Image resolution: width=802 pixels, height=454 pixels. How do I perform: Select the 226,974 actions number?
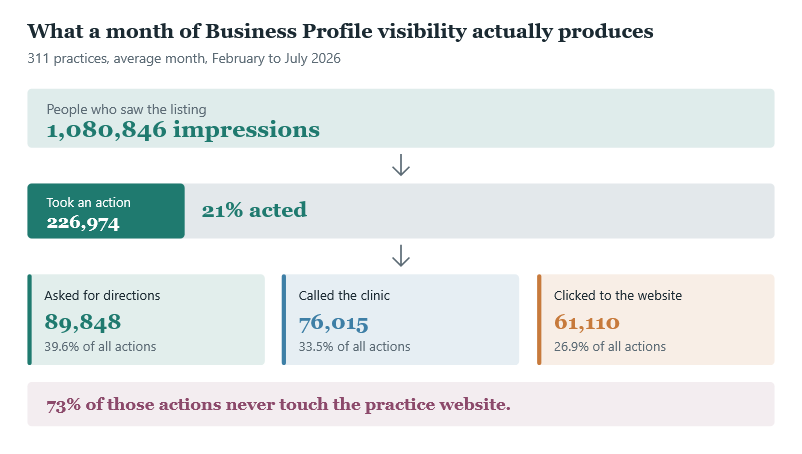(x=83, y=223)
